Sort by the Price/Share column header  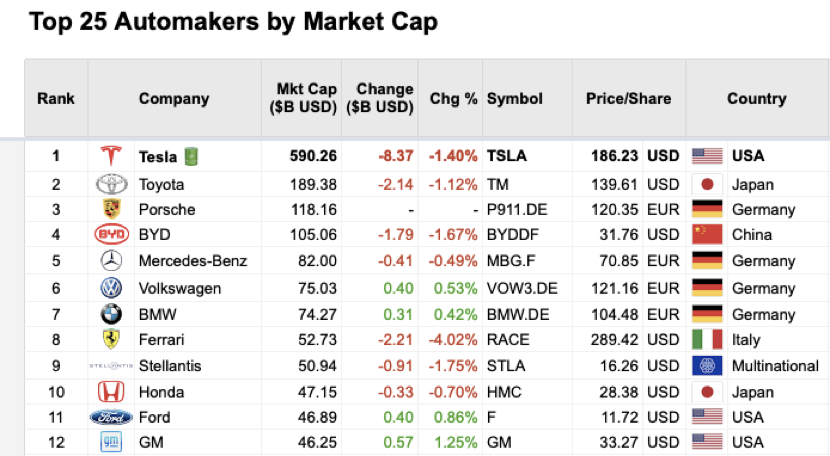[628, 99]
